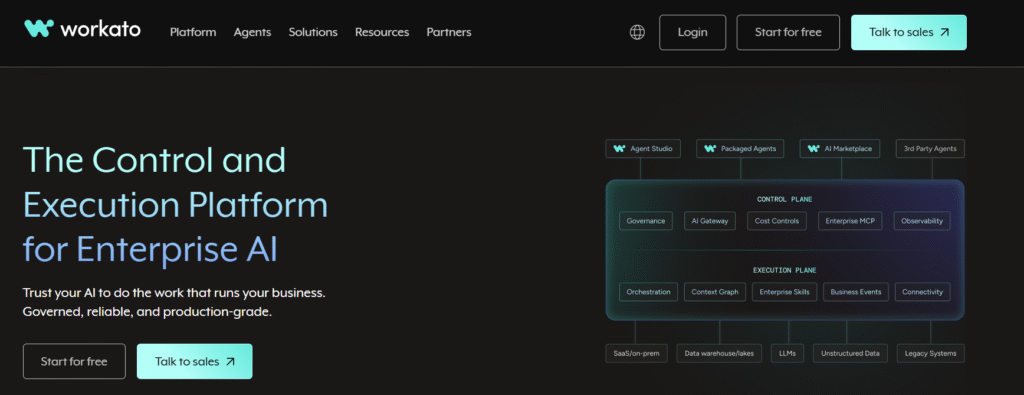Screen dimensions: 1024x395
Task: Select the Agent Studio box
Action: (643, 149)
